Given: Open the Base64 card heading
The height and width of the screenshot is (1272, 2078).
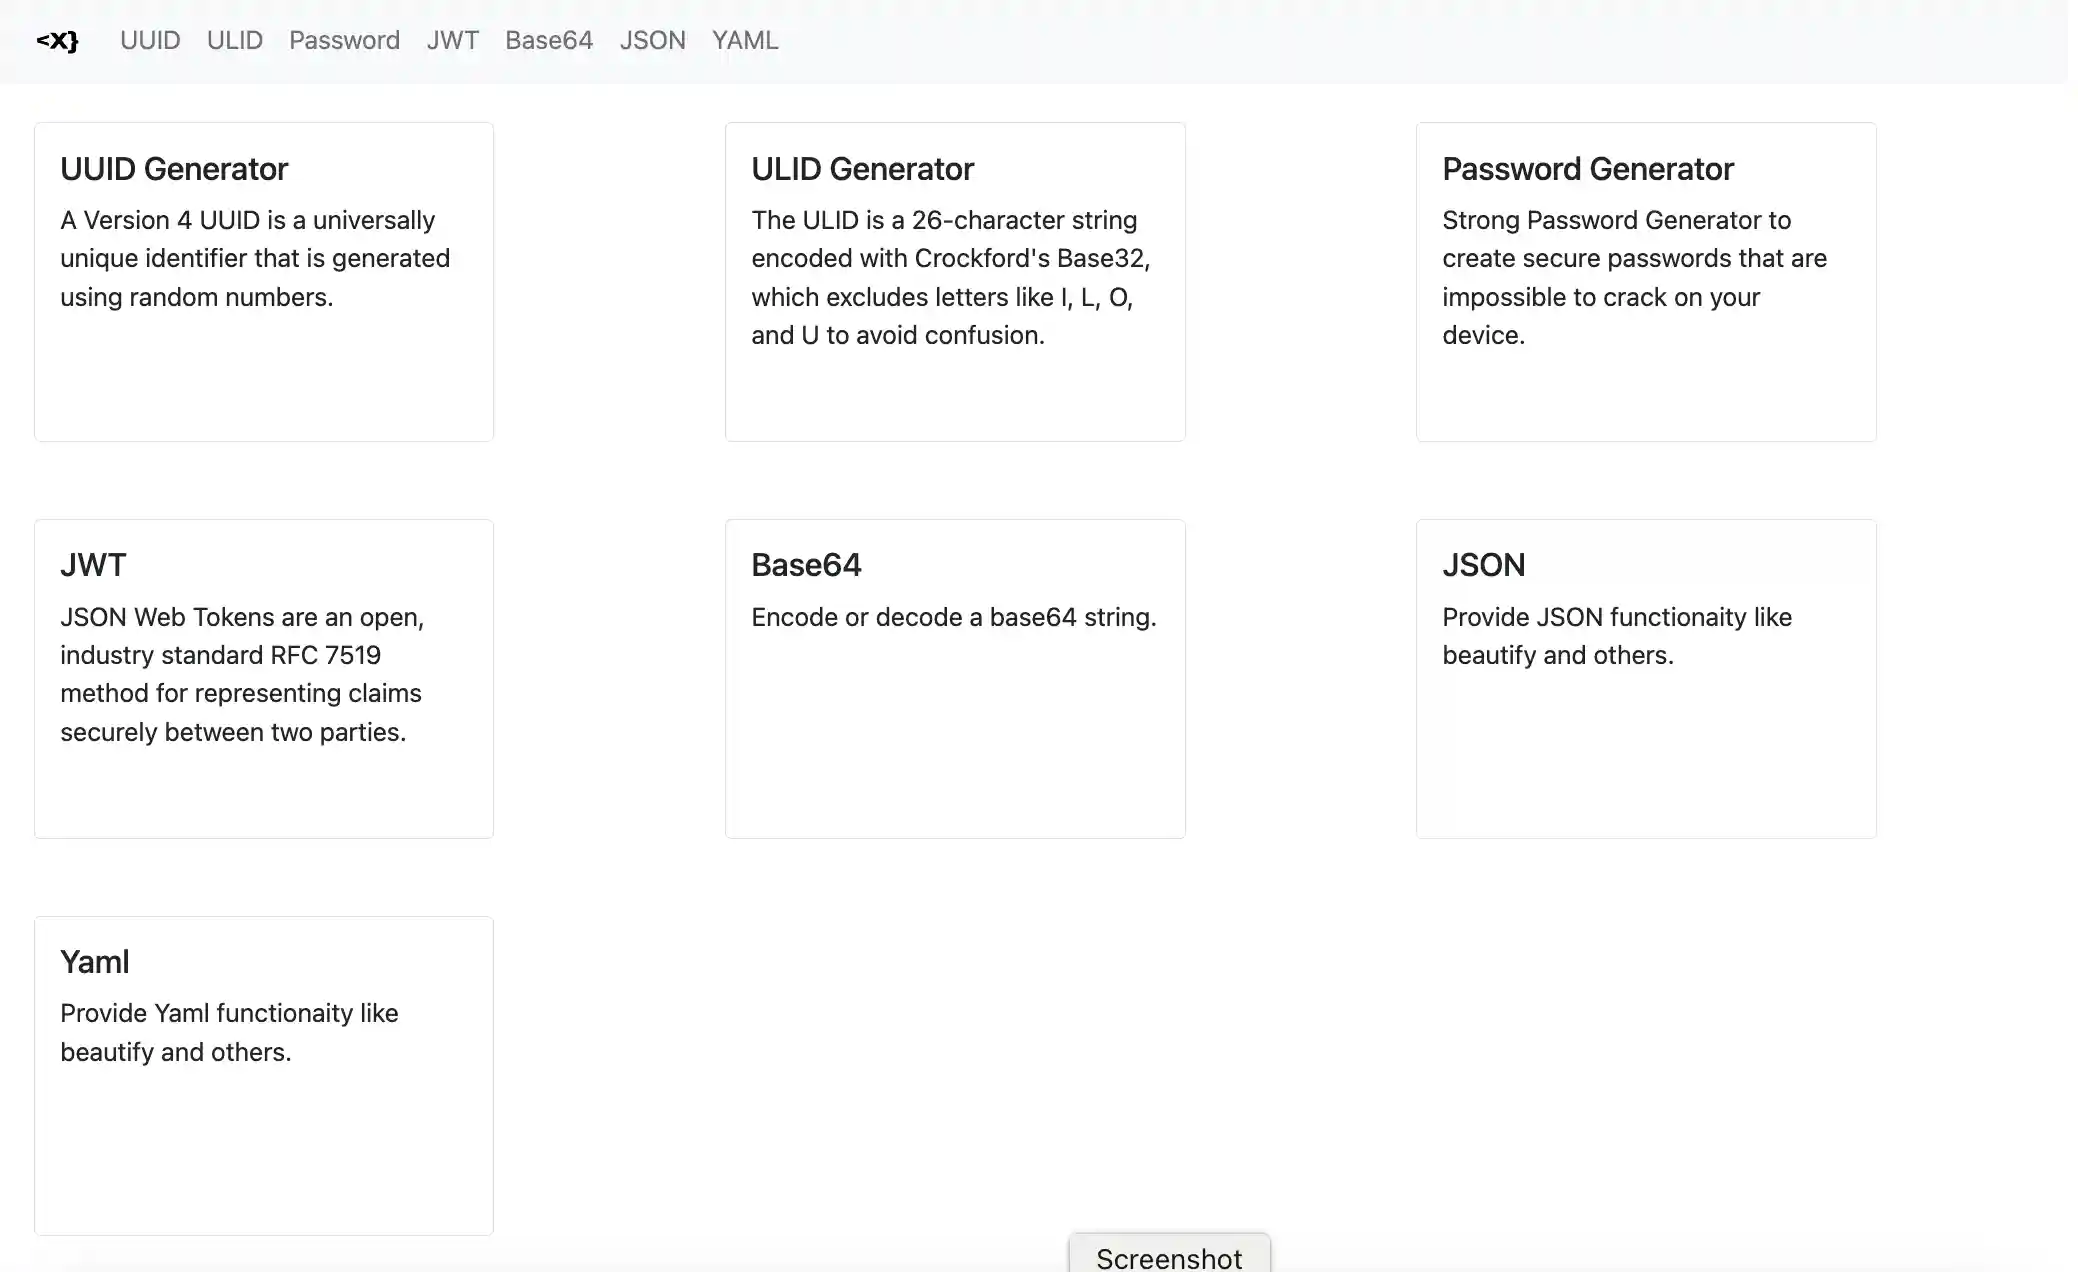Looking at the screenshot, I should tap(806, 565).
